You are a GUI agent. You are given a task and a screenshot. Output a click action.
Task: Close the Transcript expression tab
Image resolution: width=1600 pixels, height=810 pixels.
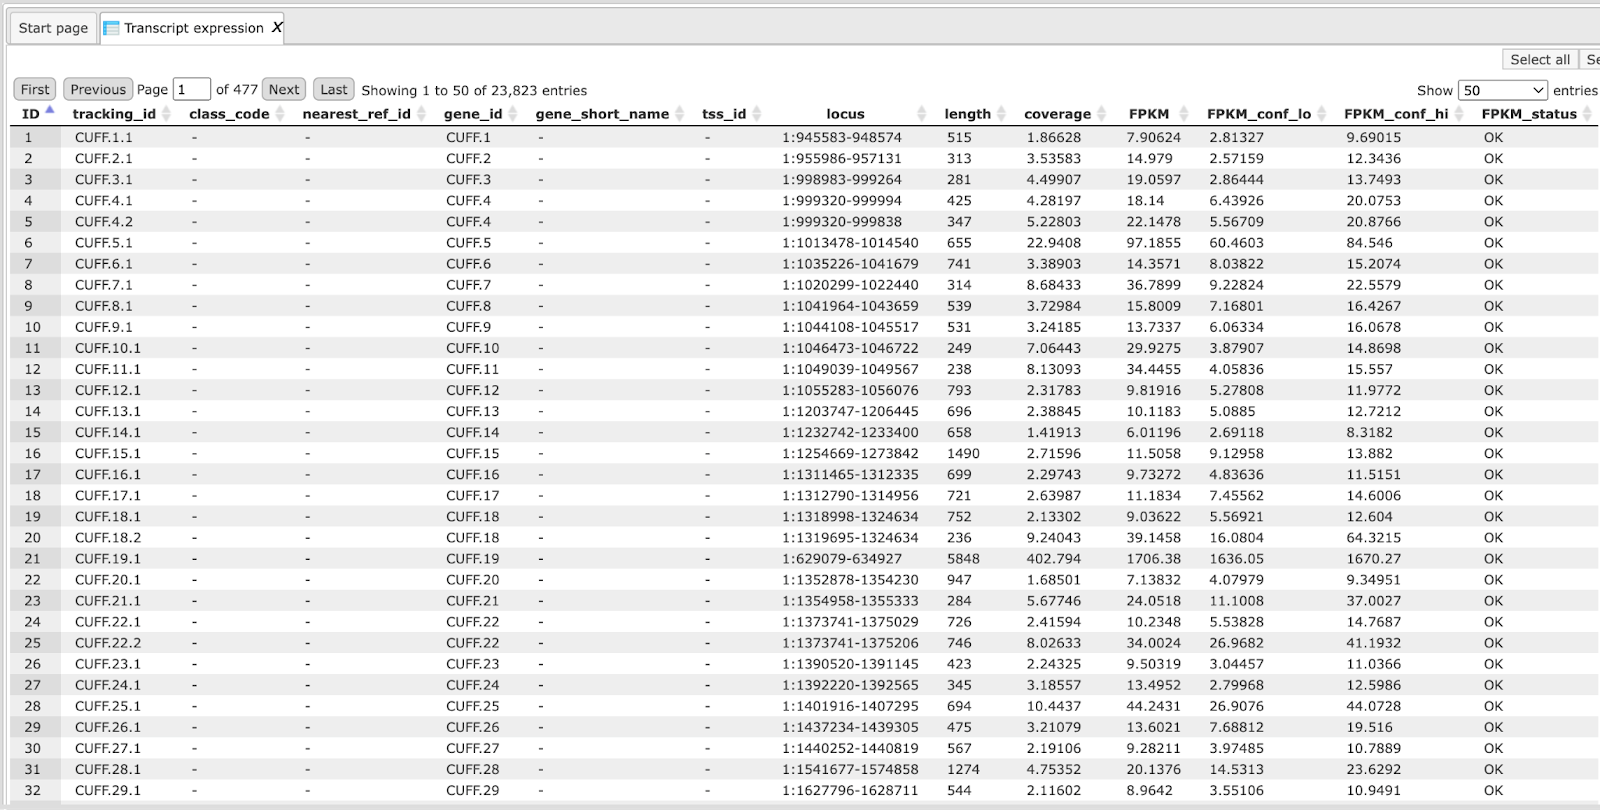click(277, 27)
